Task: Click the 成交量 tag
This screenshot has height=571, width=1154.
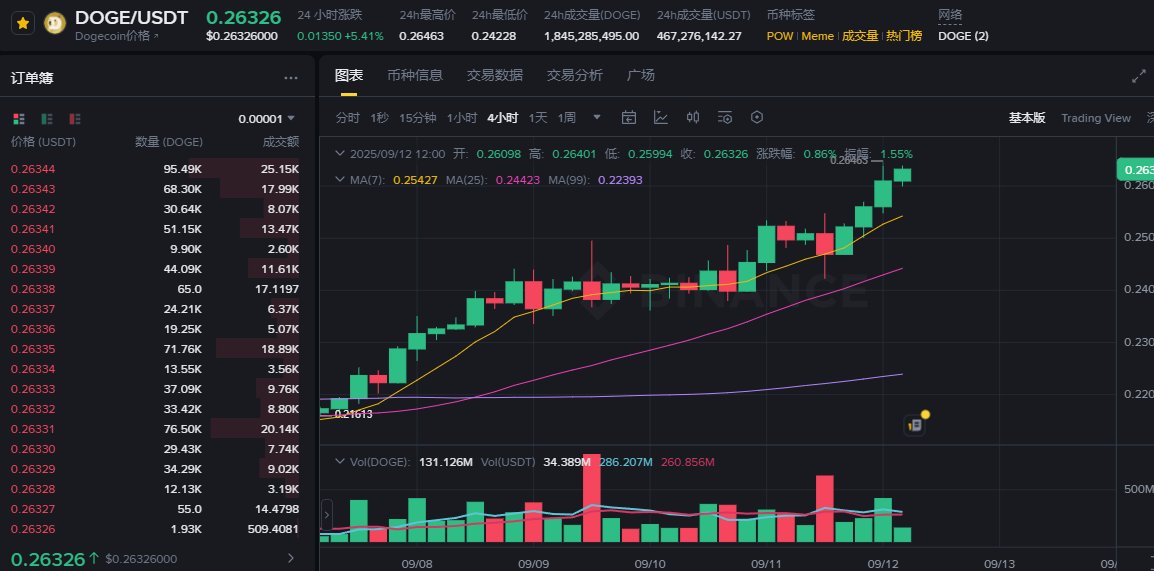Action: coord(860,35)
